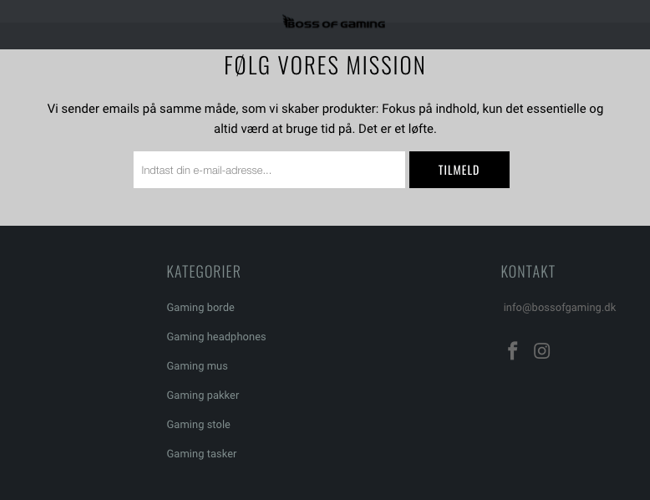650x500 pixels.
Task: Click the Boss of Gaming logo
Action: coord(333,22)
